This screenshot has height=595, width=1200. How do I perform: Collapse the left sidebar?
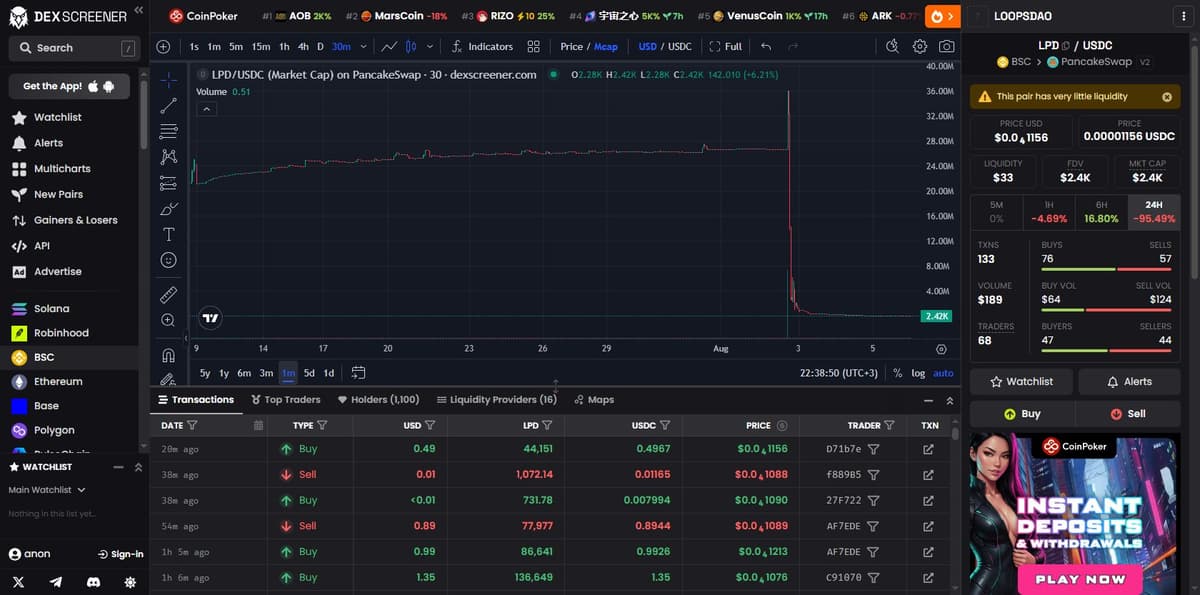138,9
